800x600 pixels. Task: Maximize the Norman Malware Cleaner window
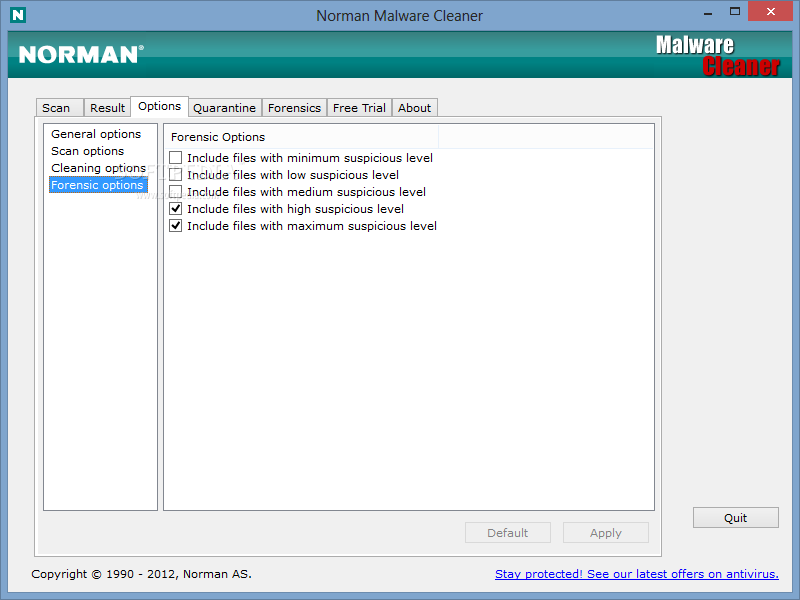click(x=735, y=12)
